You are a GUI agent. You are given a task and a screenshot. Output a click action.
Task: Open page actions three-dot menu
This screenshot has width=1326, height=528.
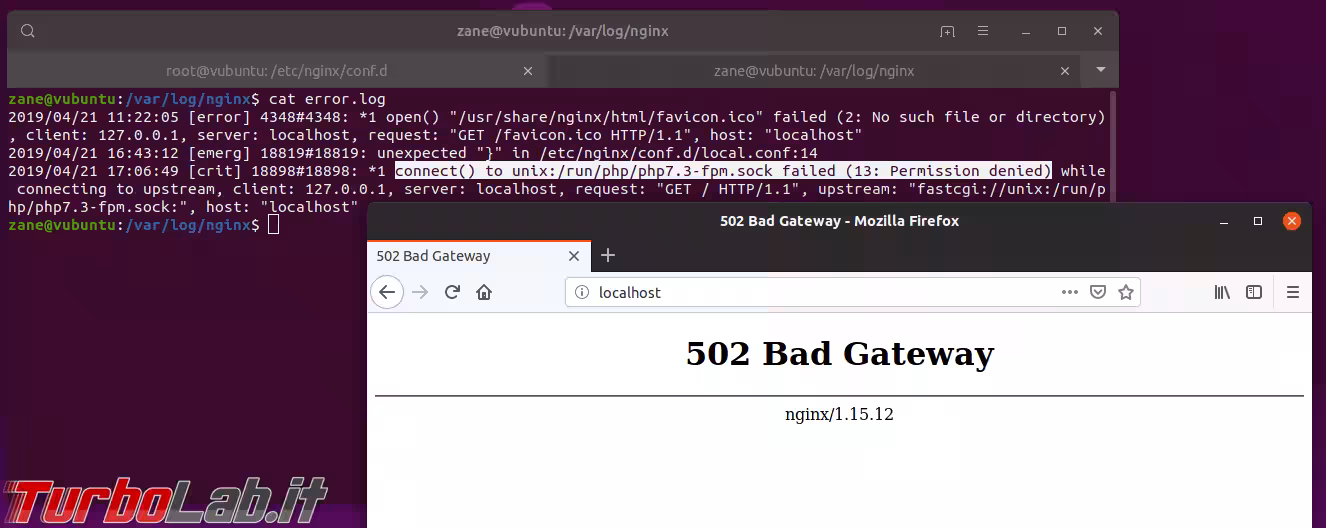pos(1070,292)
